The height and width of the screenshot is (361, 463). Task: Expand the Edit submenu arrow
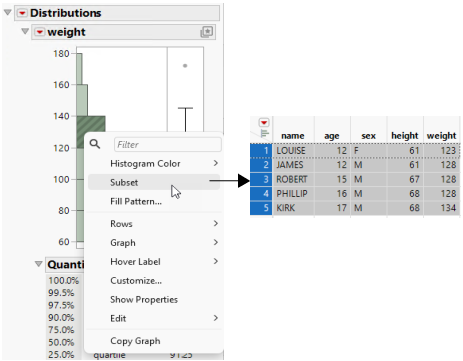(216, 318)
